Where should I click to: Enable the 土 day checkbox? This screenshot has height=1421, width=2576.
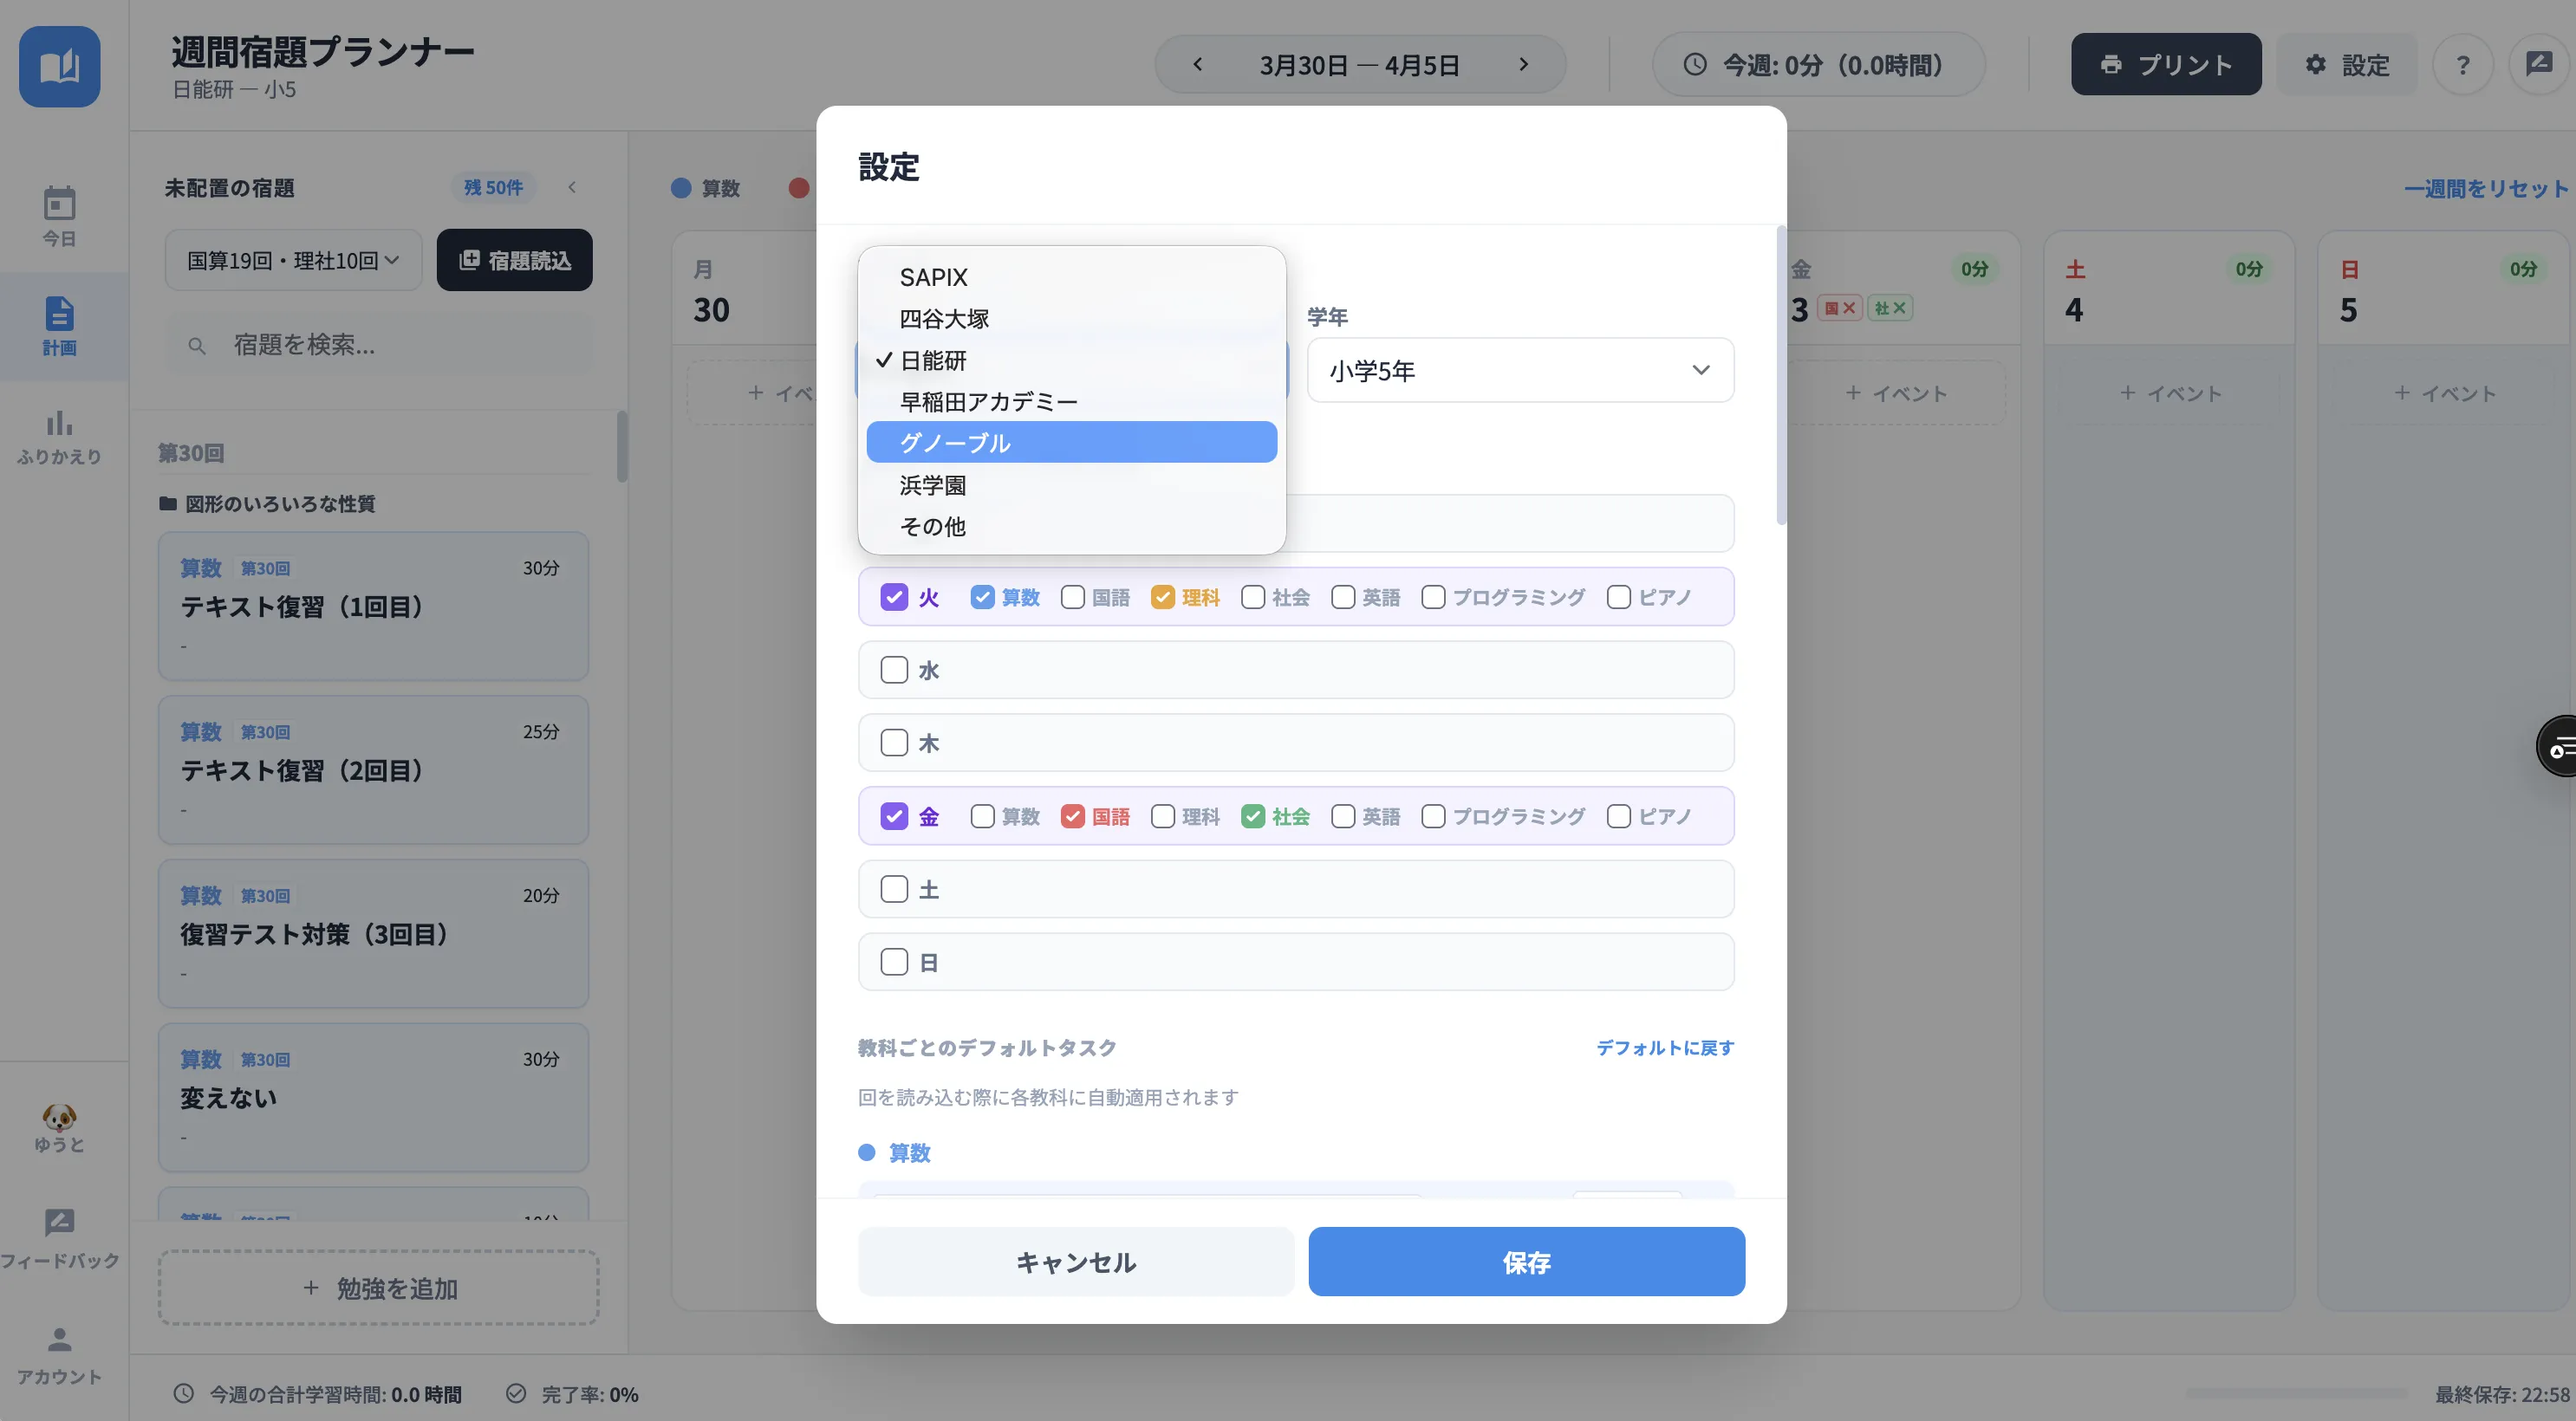point(894,889)
